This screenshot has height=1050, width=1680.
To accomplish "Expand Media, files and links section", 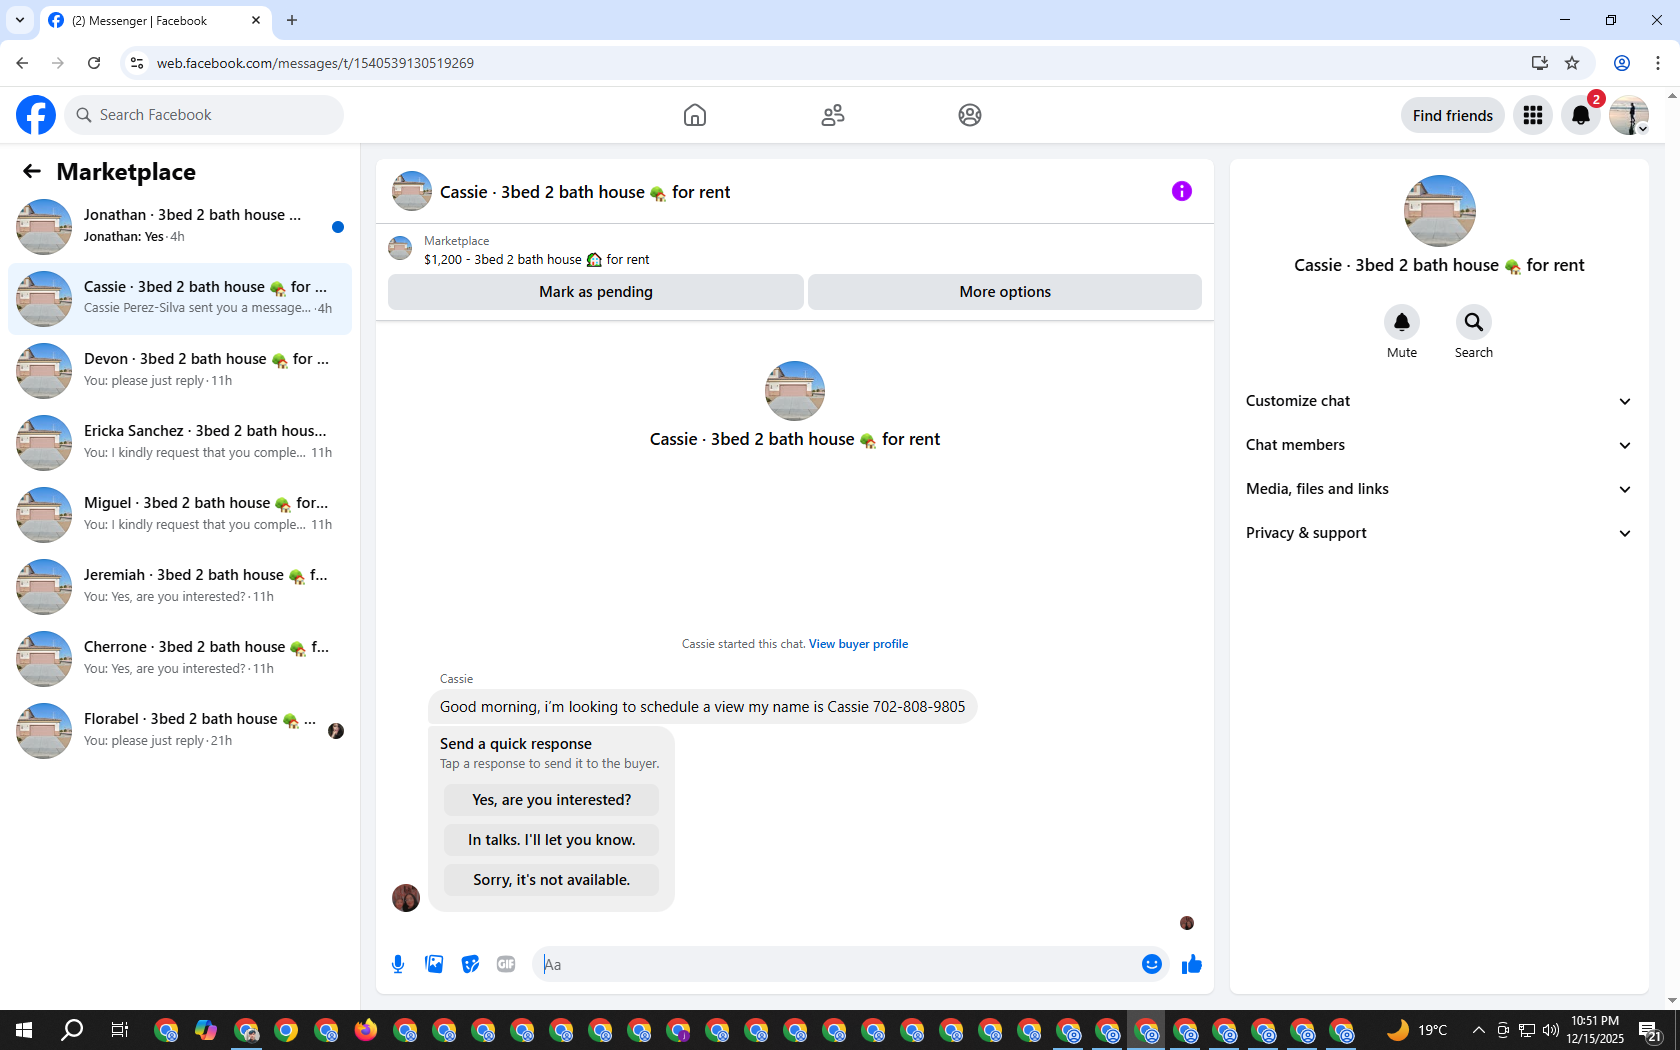I will click(x=1439, y=489).
